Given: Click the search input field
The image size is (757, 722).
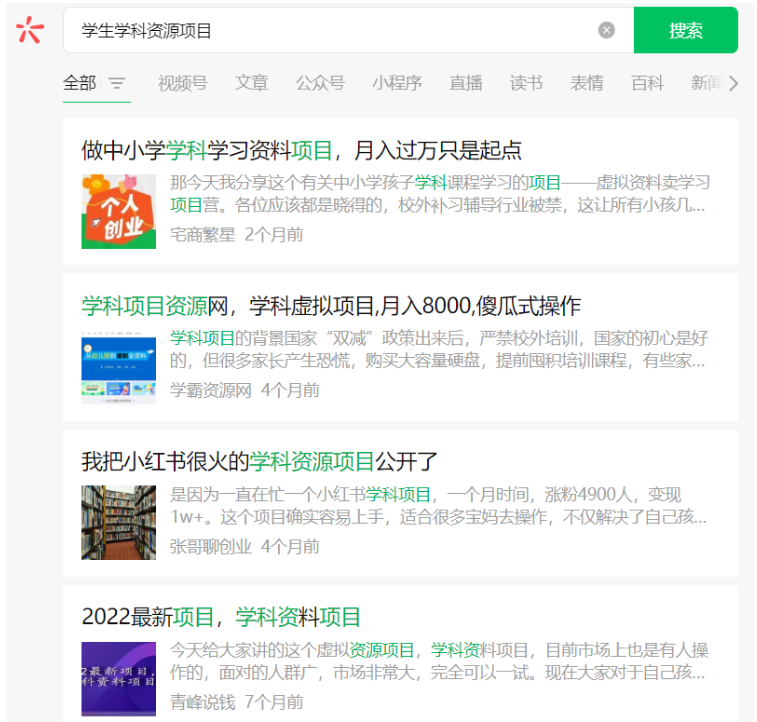Looking at the screenshot, I should click(x=330, y=30).
